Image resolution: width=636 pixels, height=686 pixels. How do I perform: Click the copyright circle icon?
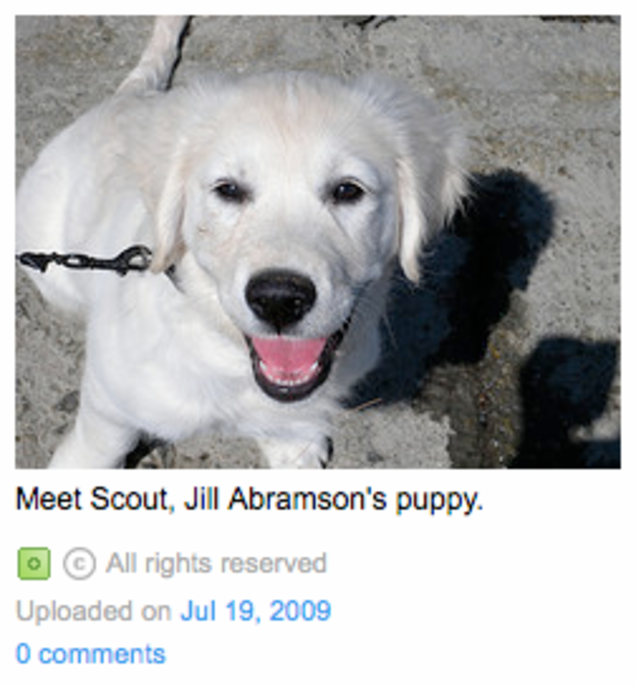(79, 564)
